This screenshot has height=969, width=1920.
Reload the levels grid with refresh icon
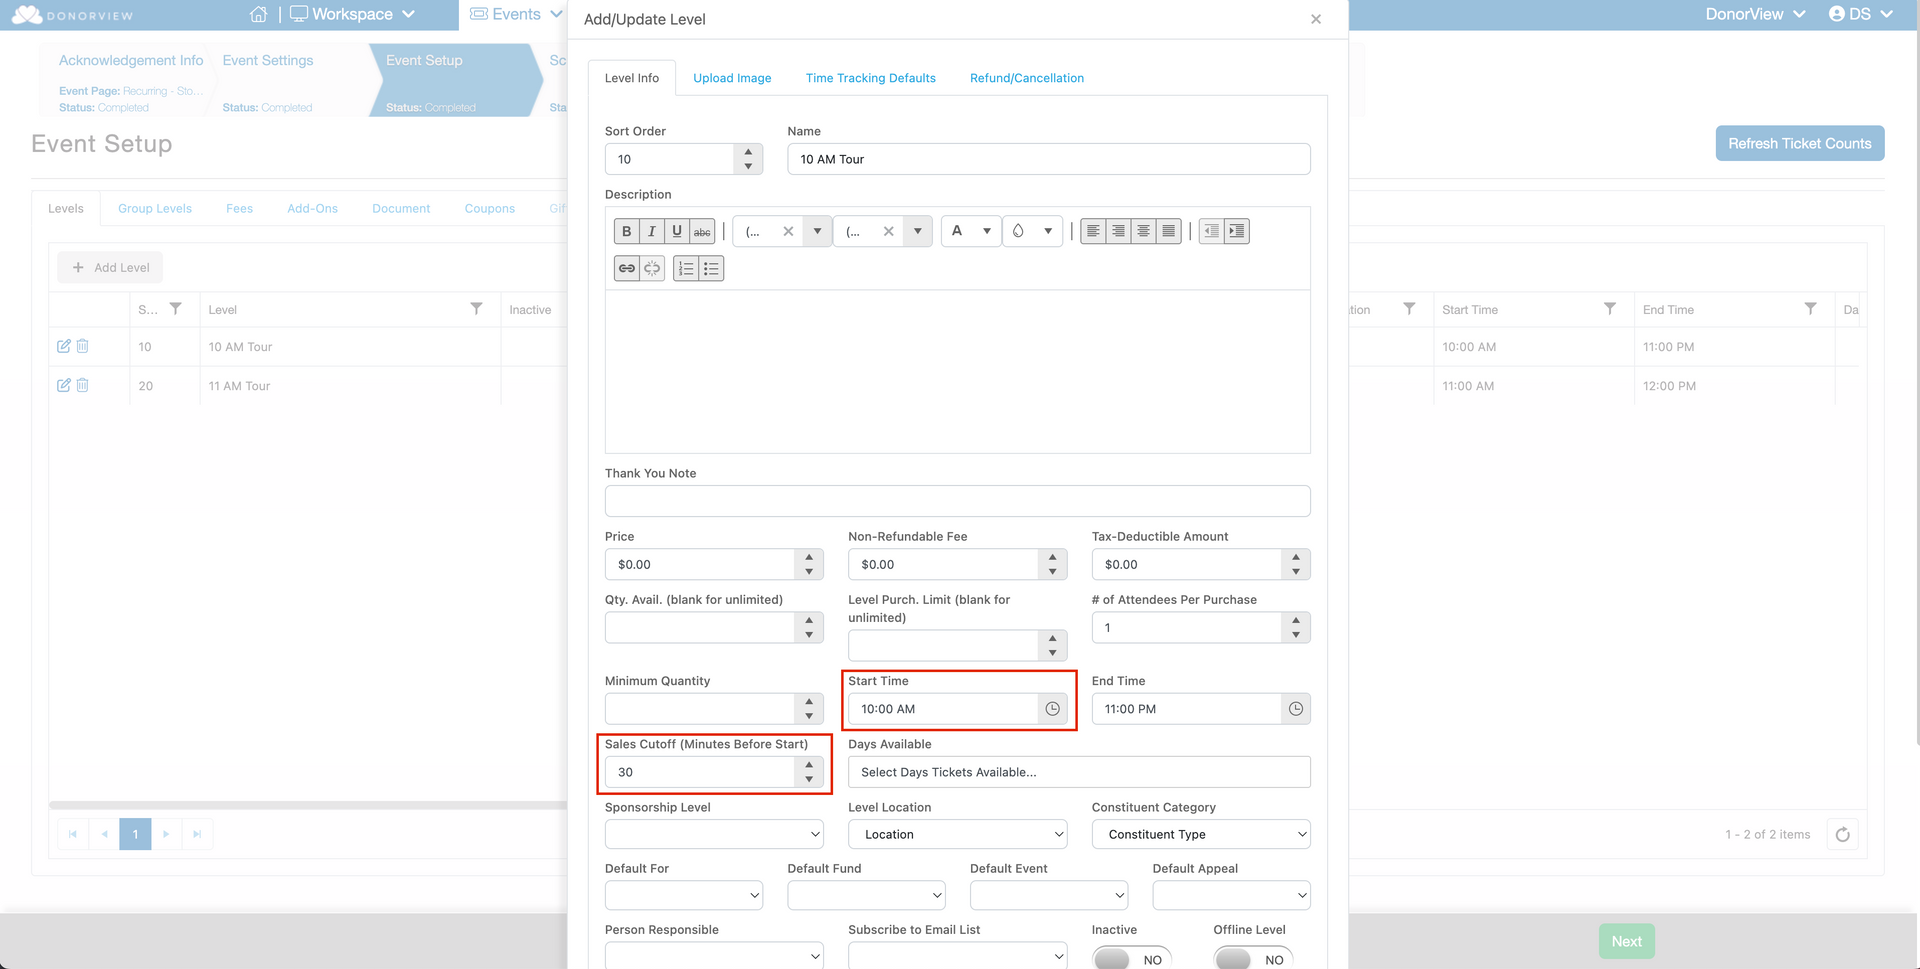tap(1843, 834)
